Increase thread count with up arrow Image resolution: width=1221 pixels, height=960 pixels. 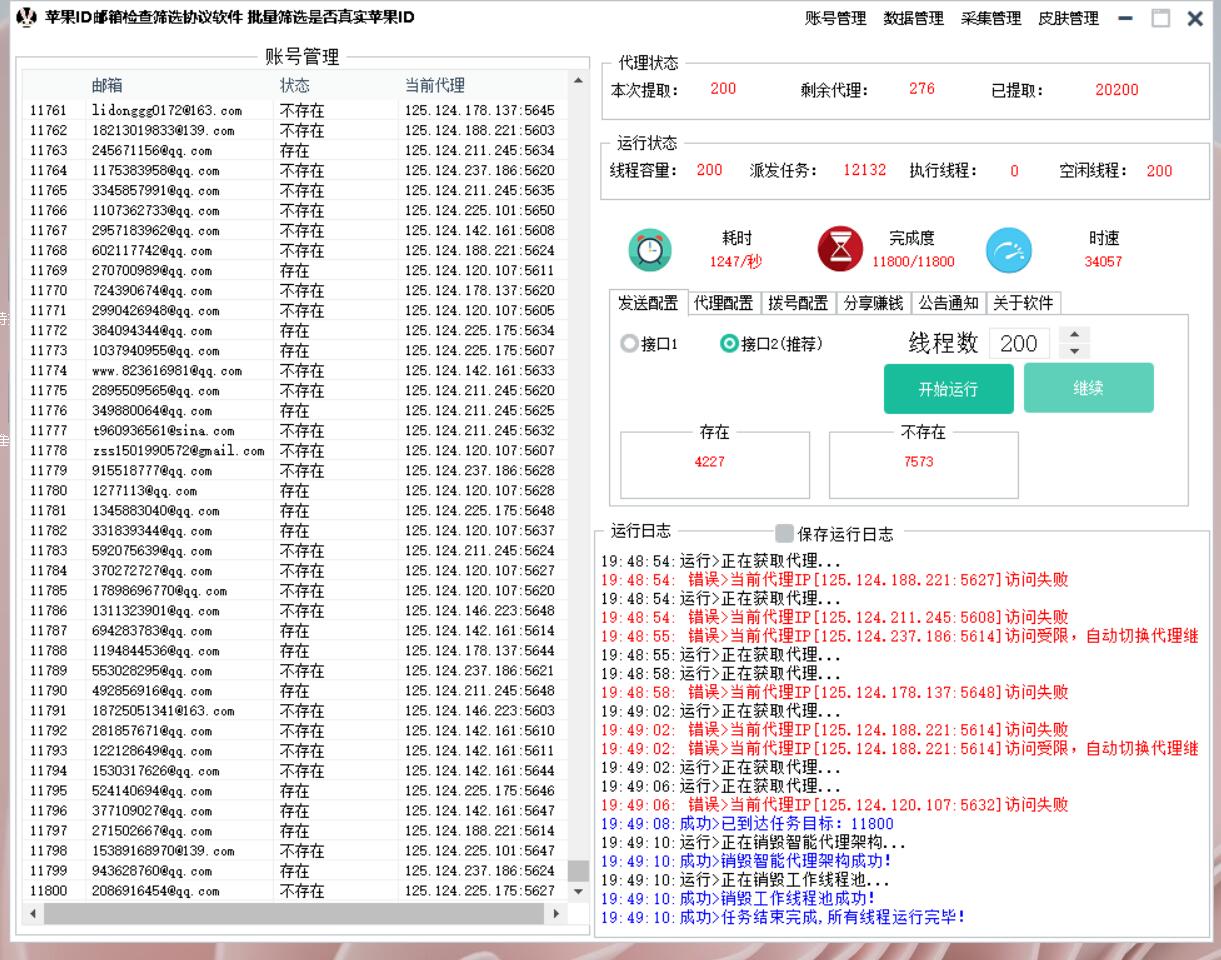coord(1074,335)
